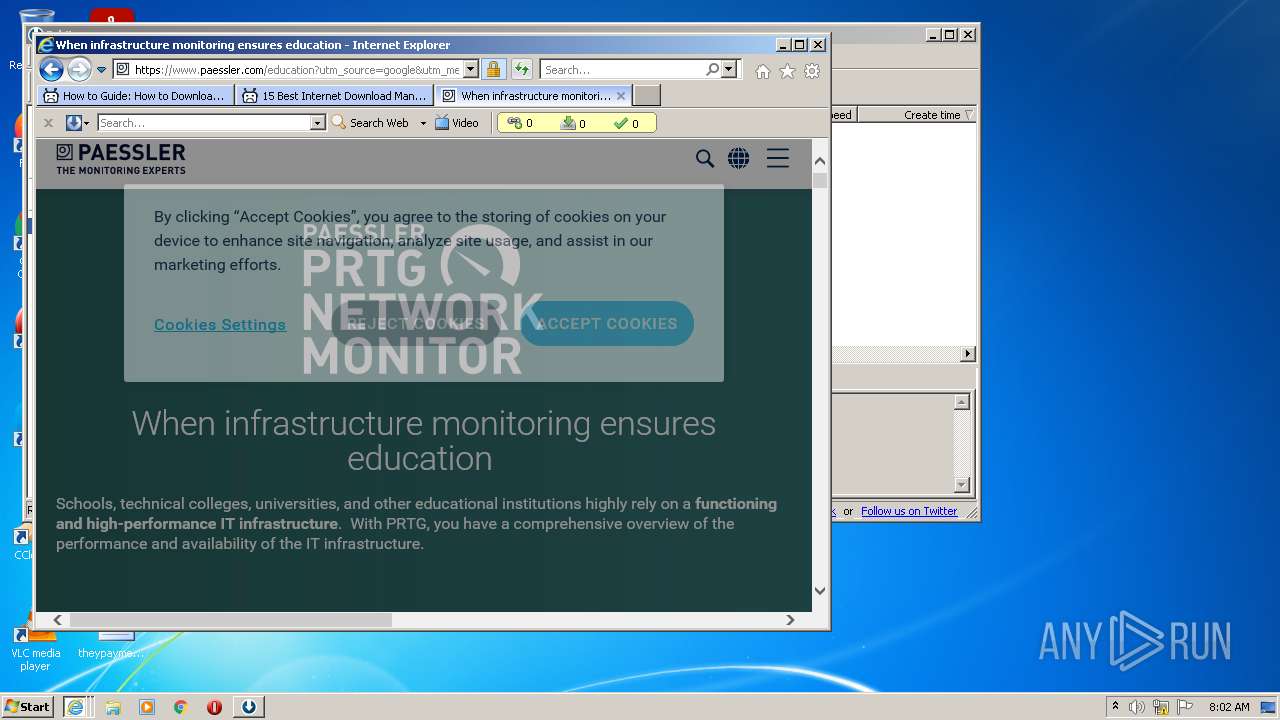Click the download manager taskbar icon
Viewport: 1280px width, 720px height.
point(249,707)
